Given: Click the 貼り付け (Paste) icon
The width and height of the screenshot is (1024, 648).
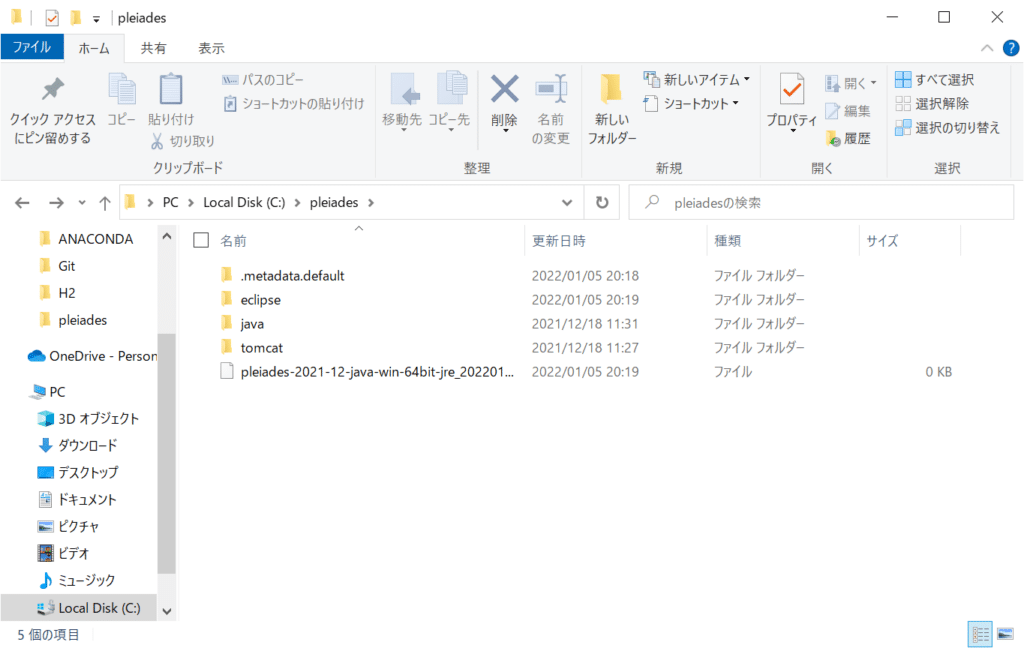Looking at the screenshot, I should 170,100.
